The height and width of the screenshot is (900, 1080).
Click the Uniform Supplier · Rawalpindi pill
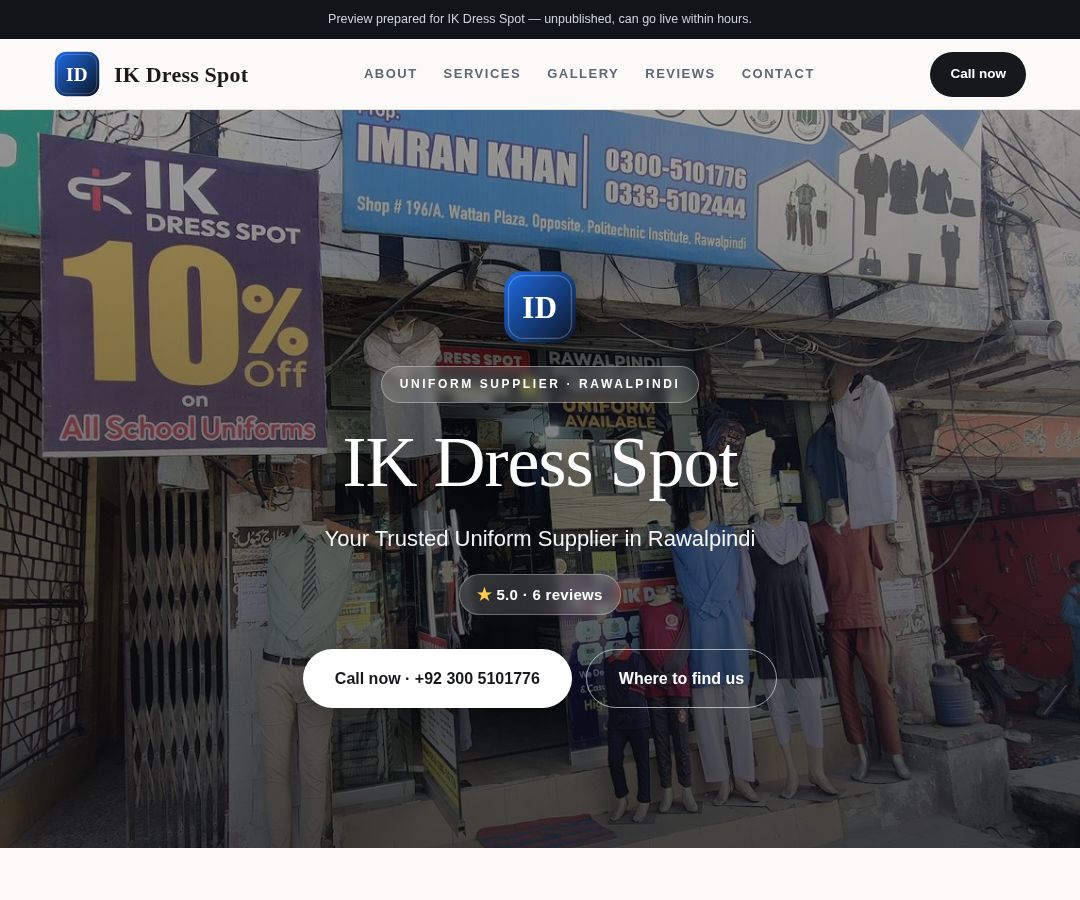pos(539,384)
